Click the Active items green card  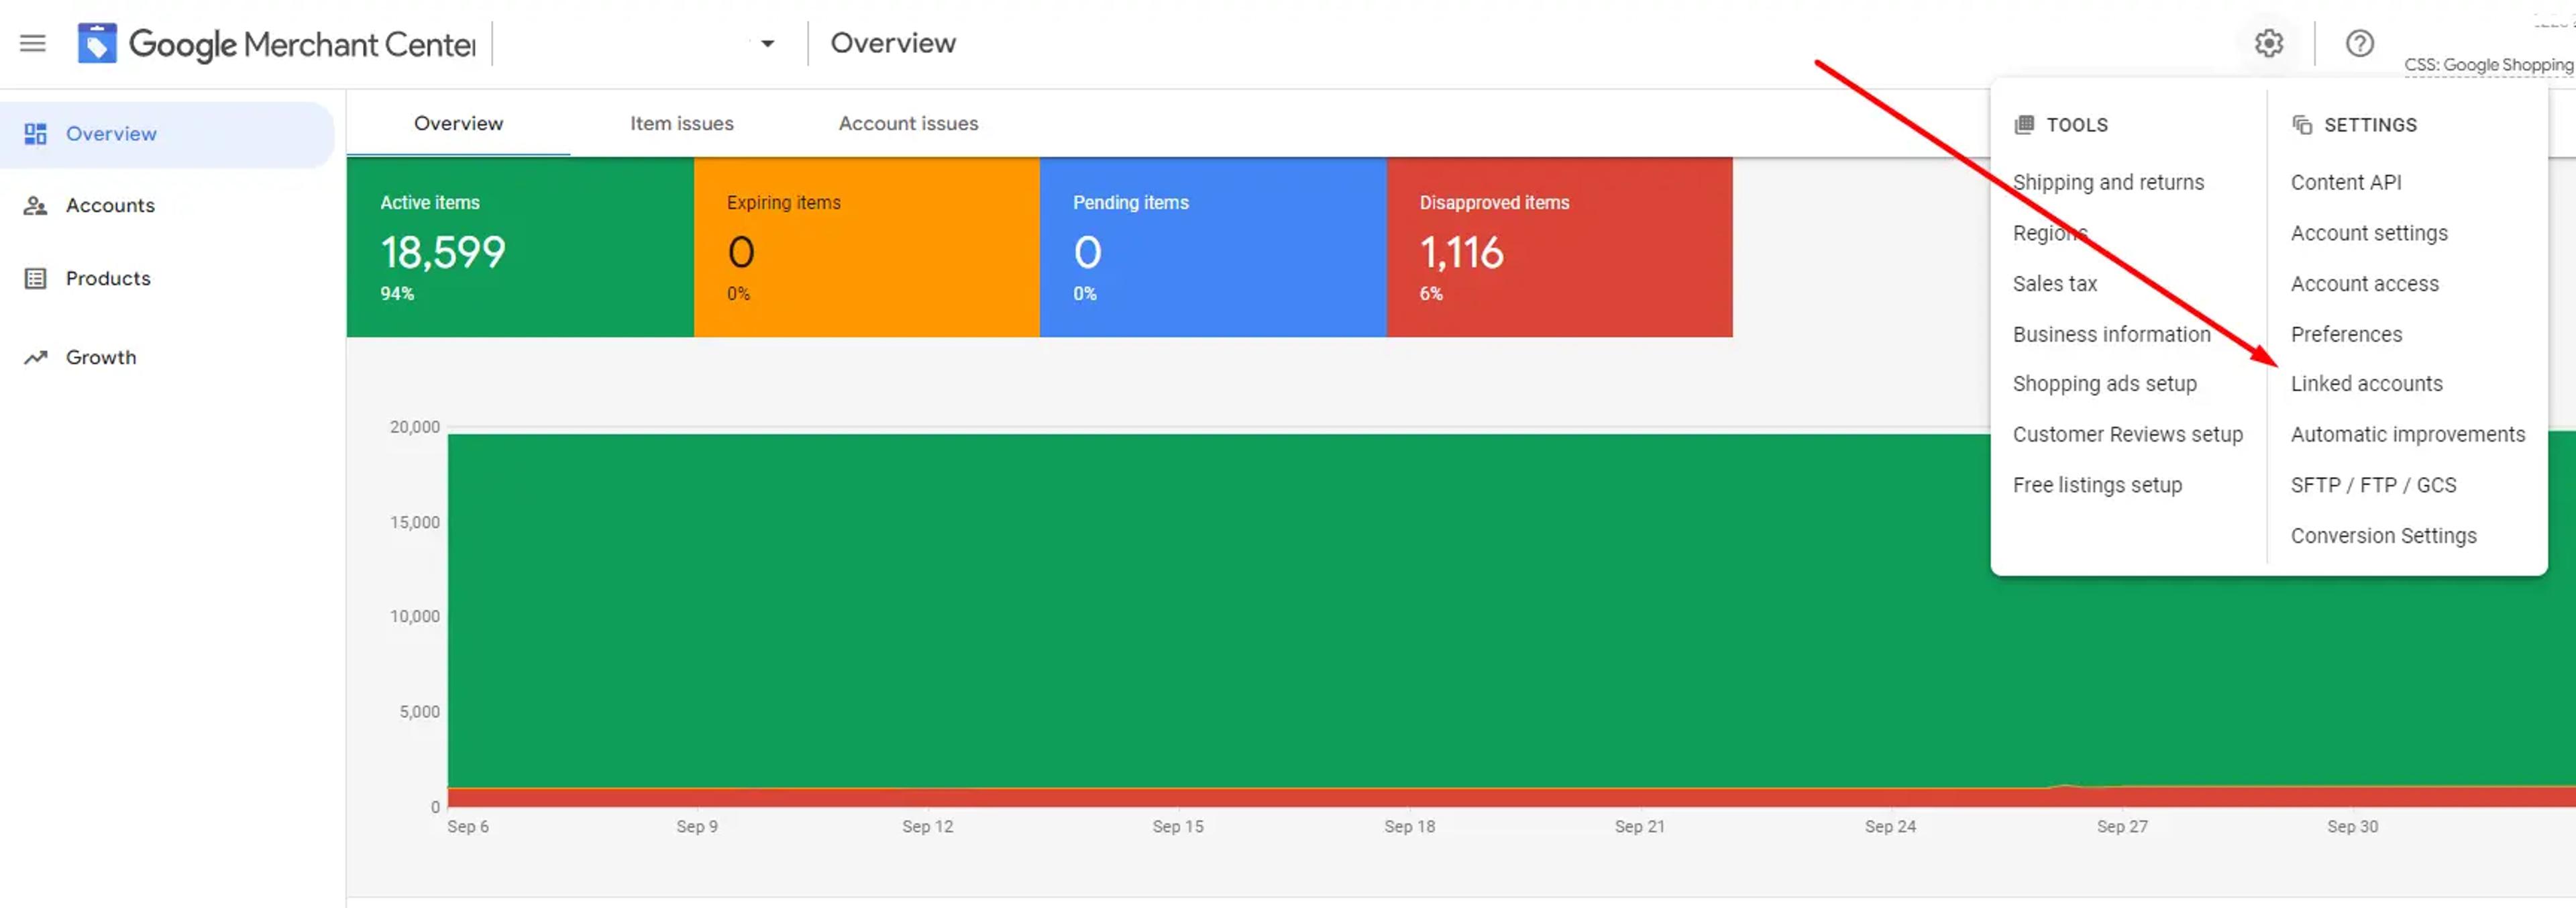pos(520,247)
